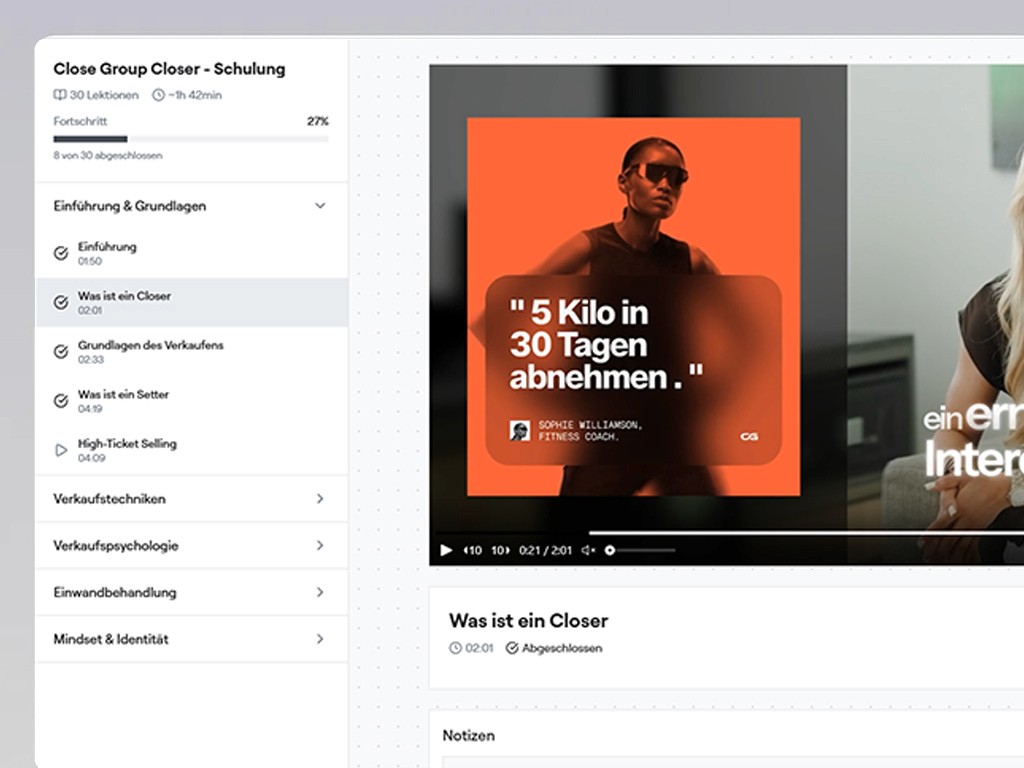Screen dimensions: 1024x768
Task: Expand the Verkaufspsychologie section
Action: [191, 545]
